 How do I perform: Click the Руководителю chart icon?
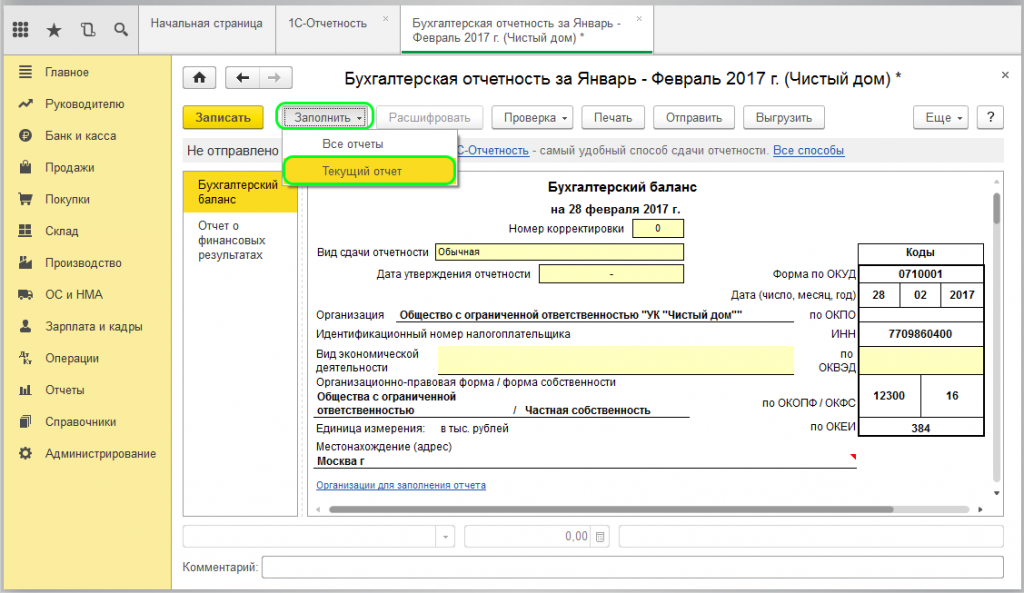25,104
